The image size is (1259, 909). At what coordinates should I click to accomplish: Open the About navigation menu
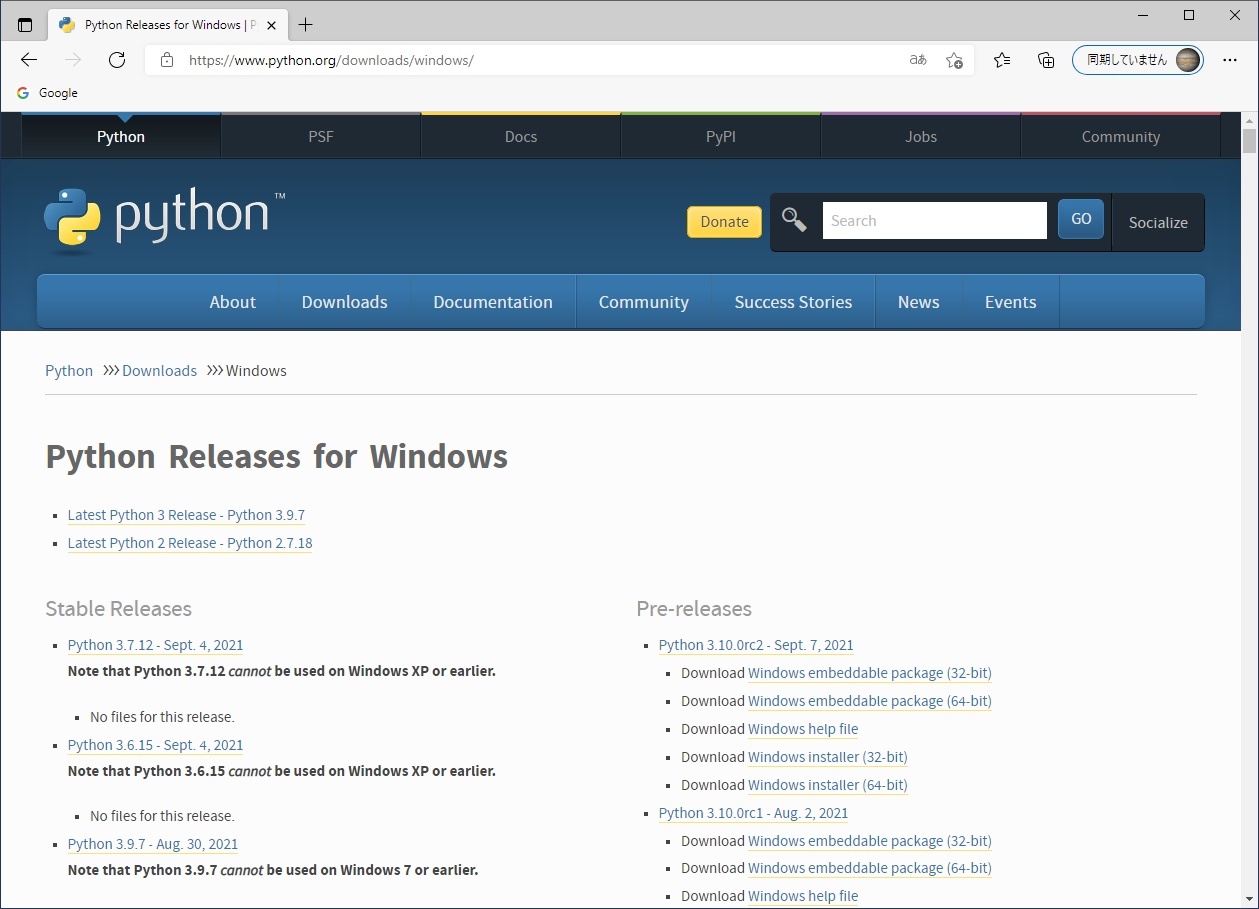tap(233, 302)
